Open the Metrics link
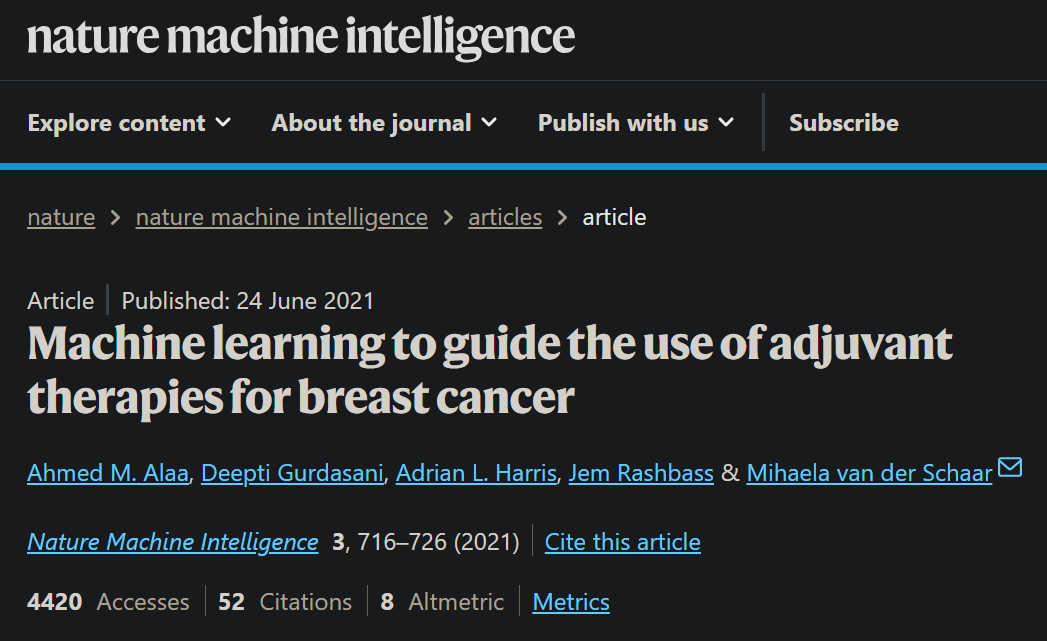Image resolution: width=1047 pixels, height=641 pixels. (x=571, y=602)
